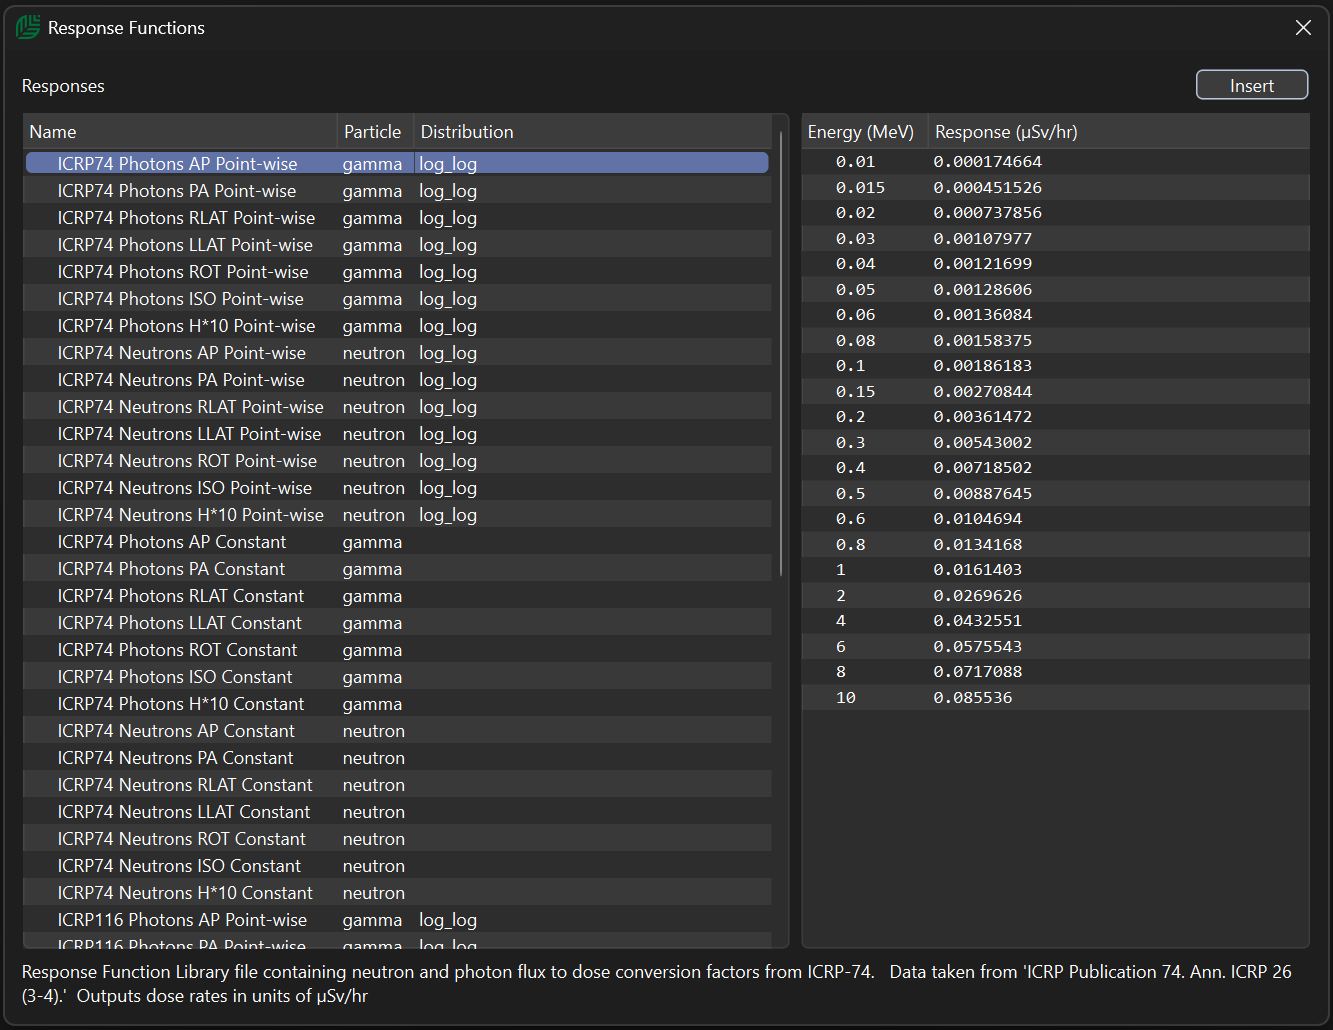
Task: Select ICRP74 Neutrons H*10 Point-wise row
Action: click(397, 515)
